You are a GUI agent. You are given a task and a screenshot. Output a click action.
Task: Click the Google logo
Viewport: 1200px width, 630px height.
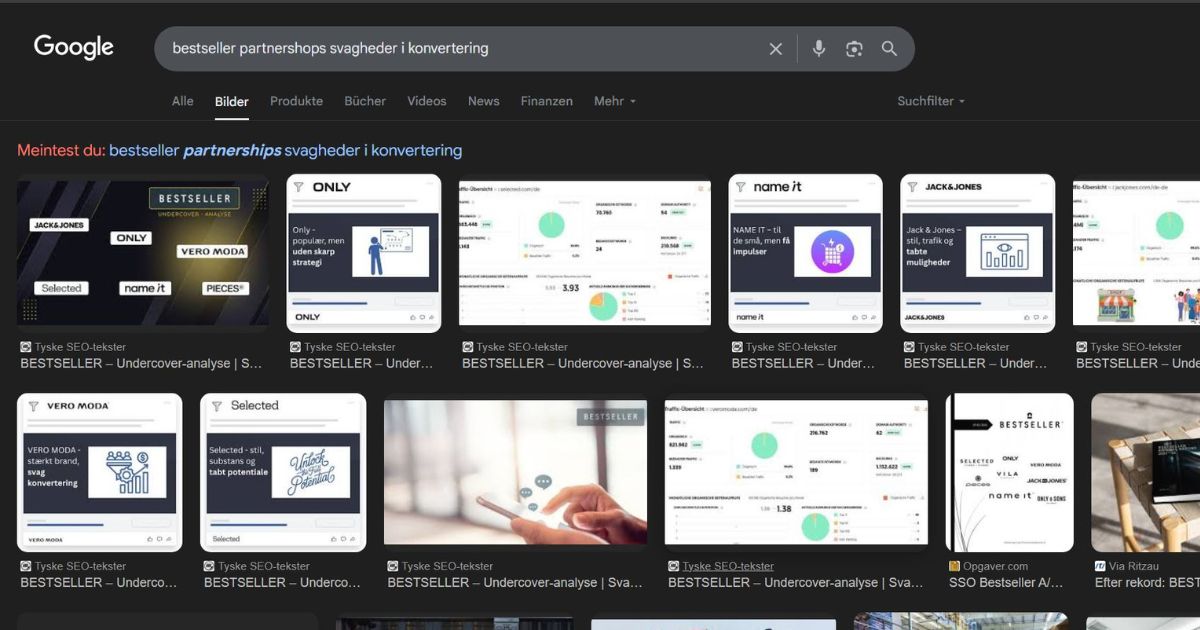point(74,47)
